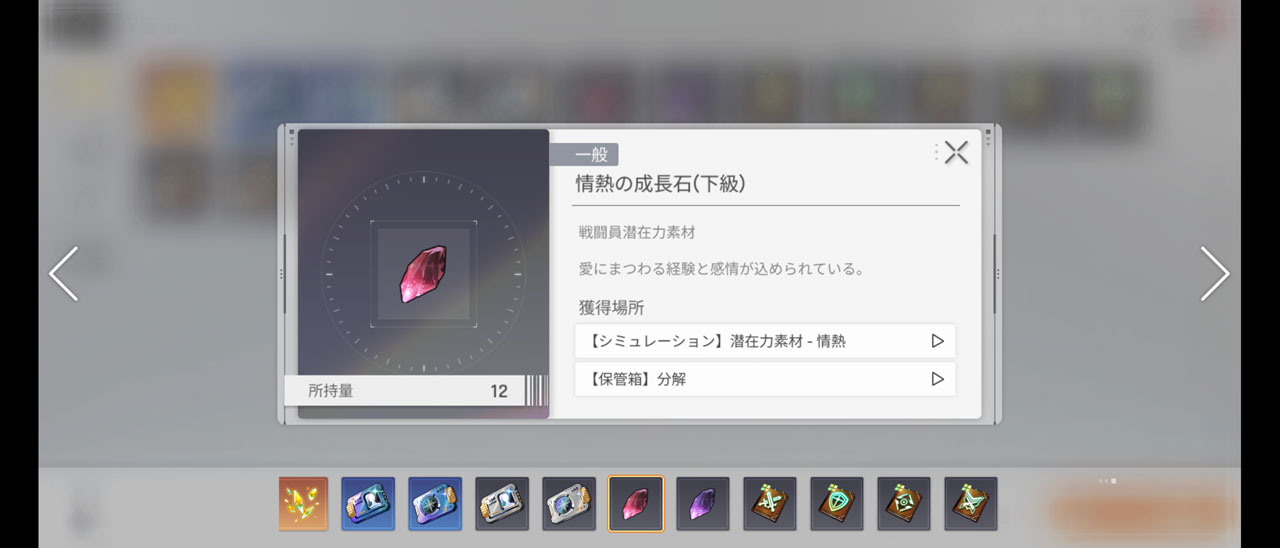
Task: Open 【保管箱】分解 acquisition source
Action: click(x=765, y=379)
